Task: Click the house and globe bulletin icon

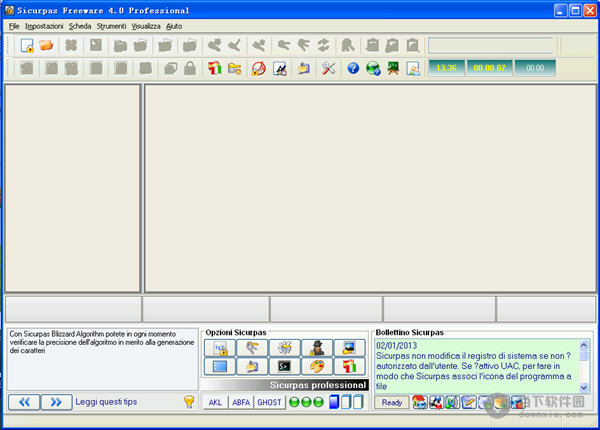Action: (419, 402)
